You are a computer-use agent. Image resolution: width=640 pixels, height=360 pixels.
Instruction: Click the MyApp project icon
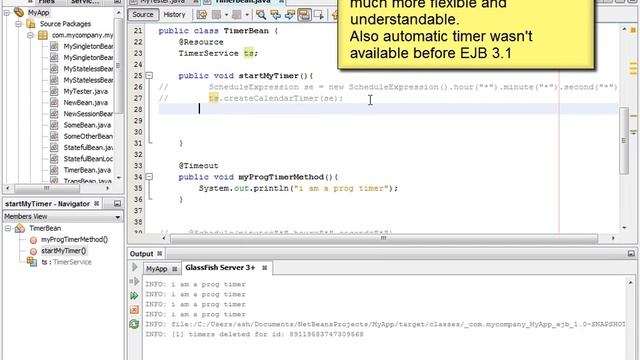19,12
